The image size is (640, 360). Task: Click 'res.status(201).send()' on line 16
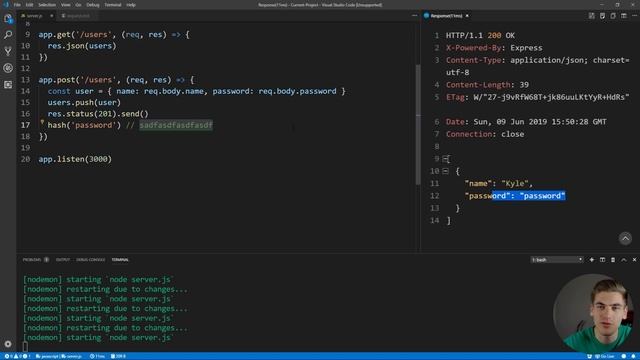point(98,114)
